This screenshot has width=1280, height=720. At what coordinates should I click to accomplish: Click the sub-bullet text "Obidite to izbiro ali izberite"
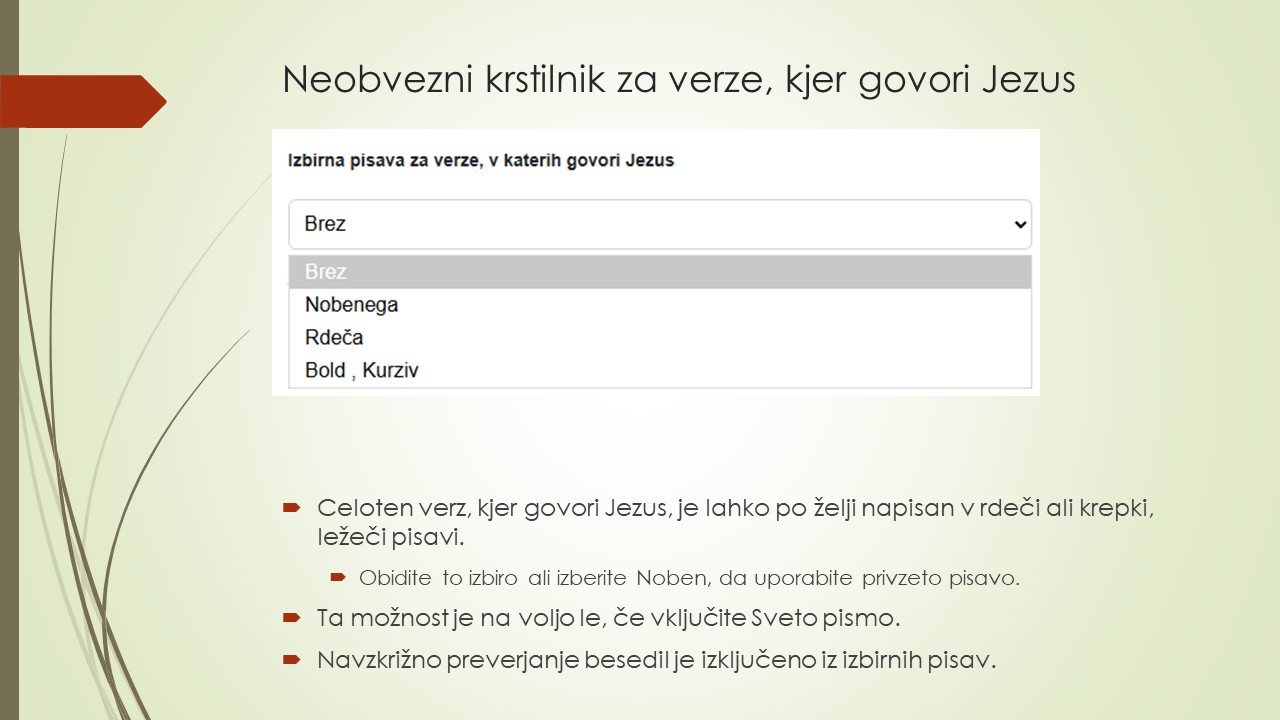[689, 578]
